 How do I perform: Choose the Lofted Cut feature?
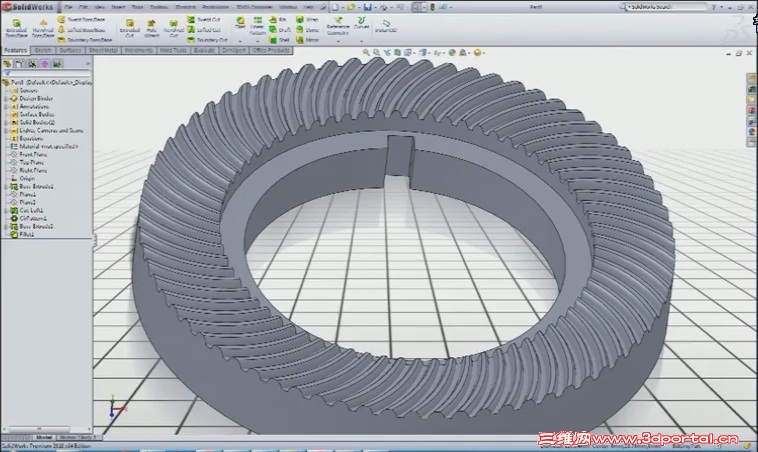204,29
